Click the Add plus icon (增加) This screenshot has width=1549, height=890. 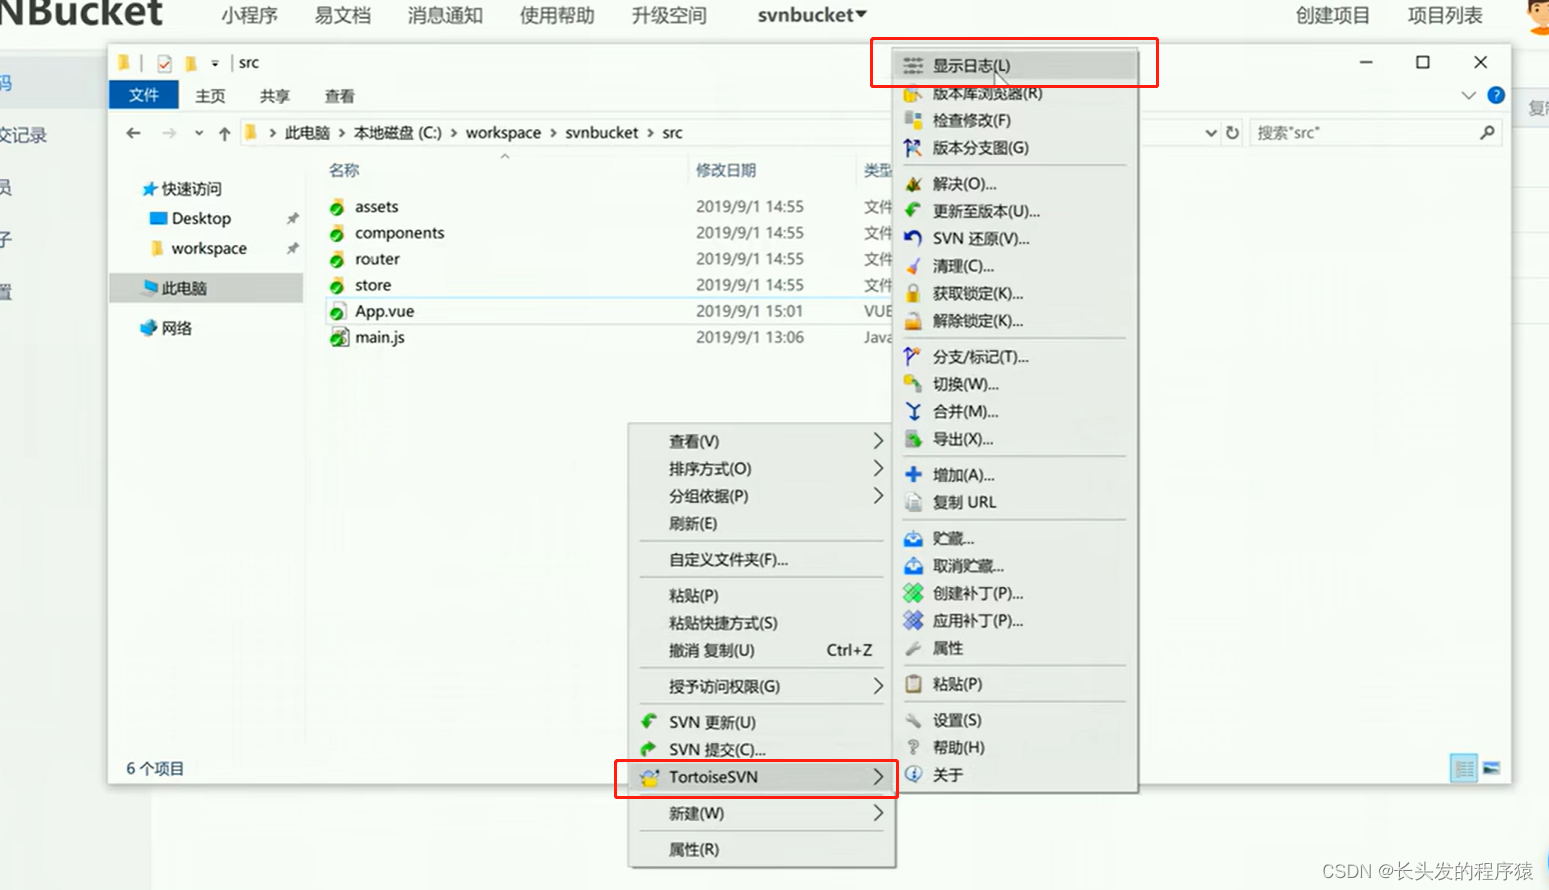coord(913,475)
